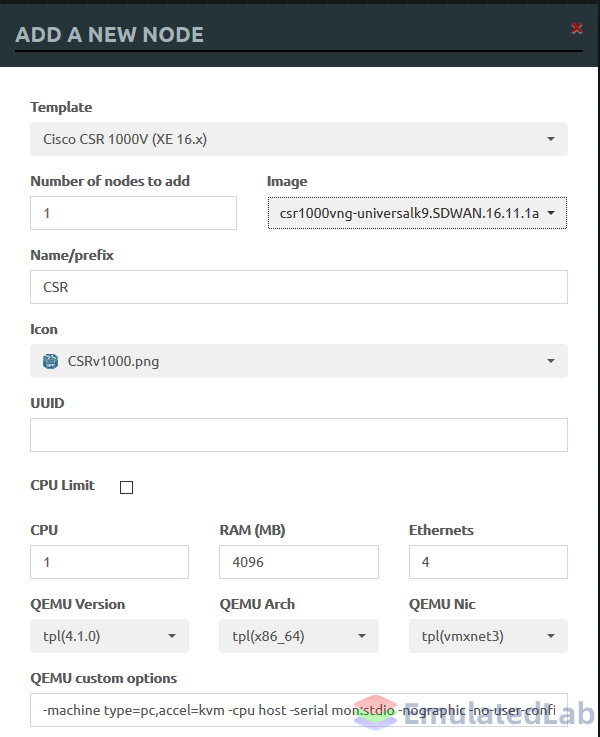This screenshot has height=737, width=600.
Task: Open the QEMU Version dropdown
Action: pos(109,636)
